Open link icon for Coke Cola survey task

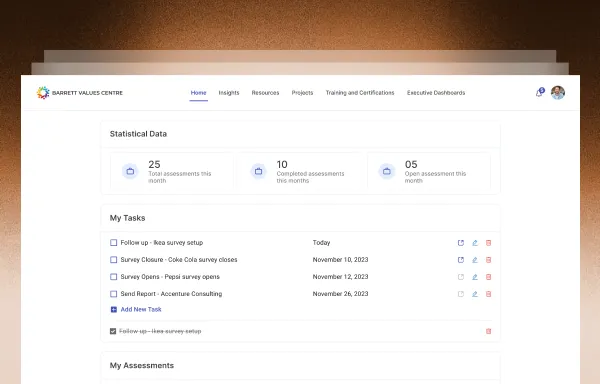tap(461, 260)
